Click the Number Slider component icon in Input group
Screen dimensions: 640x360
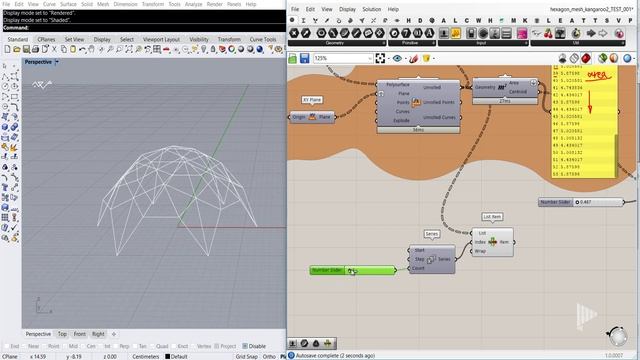444,33
